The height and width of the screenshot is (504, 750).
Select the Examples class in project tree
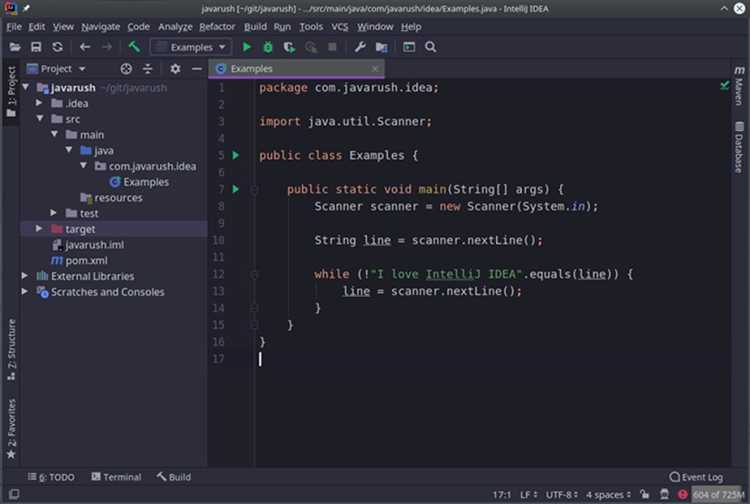click(x=139, y=182)
